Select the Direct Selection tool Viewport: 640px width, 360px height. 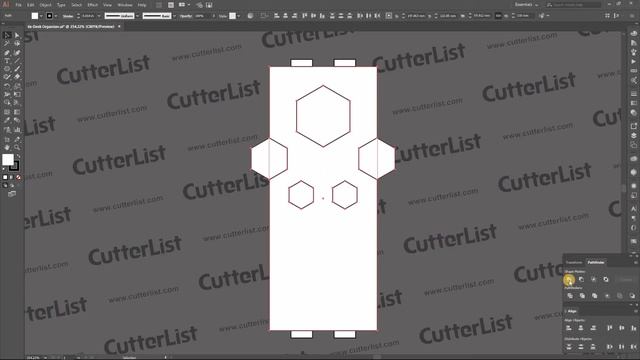click(17, 36)
